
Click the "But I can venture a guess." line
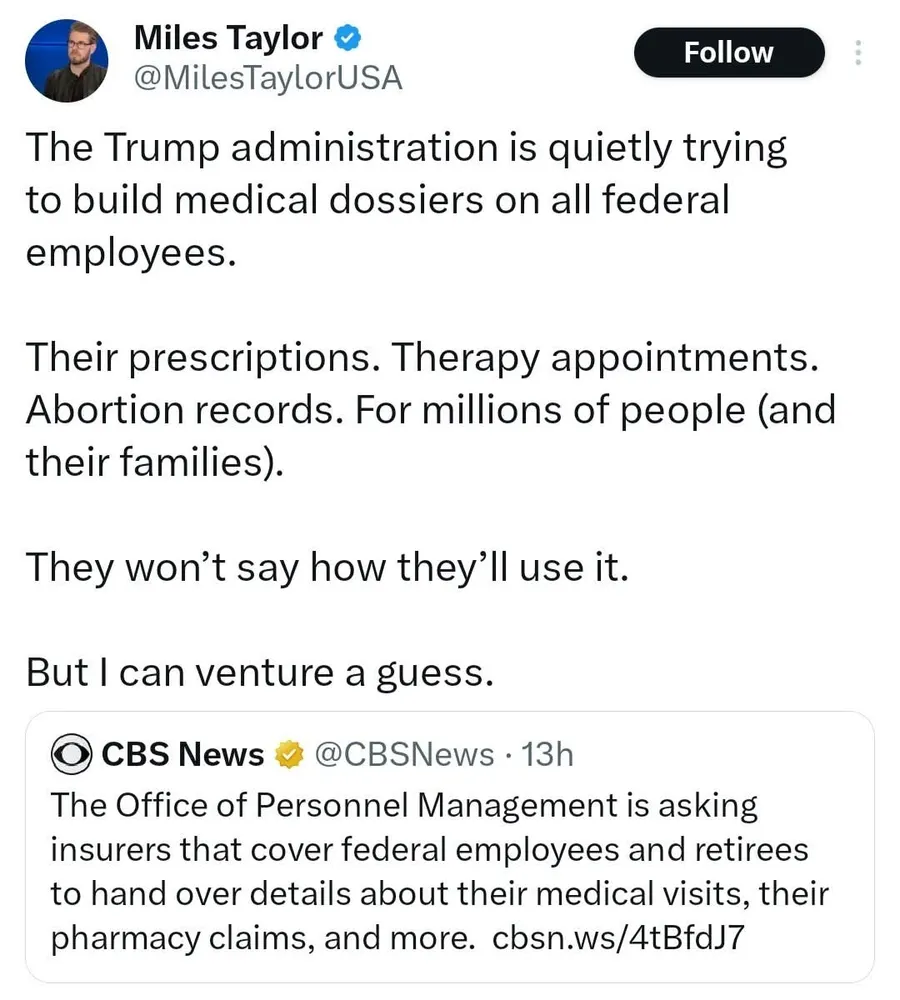[260, 672]
